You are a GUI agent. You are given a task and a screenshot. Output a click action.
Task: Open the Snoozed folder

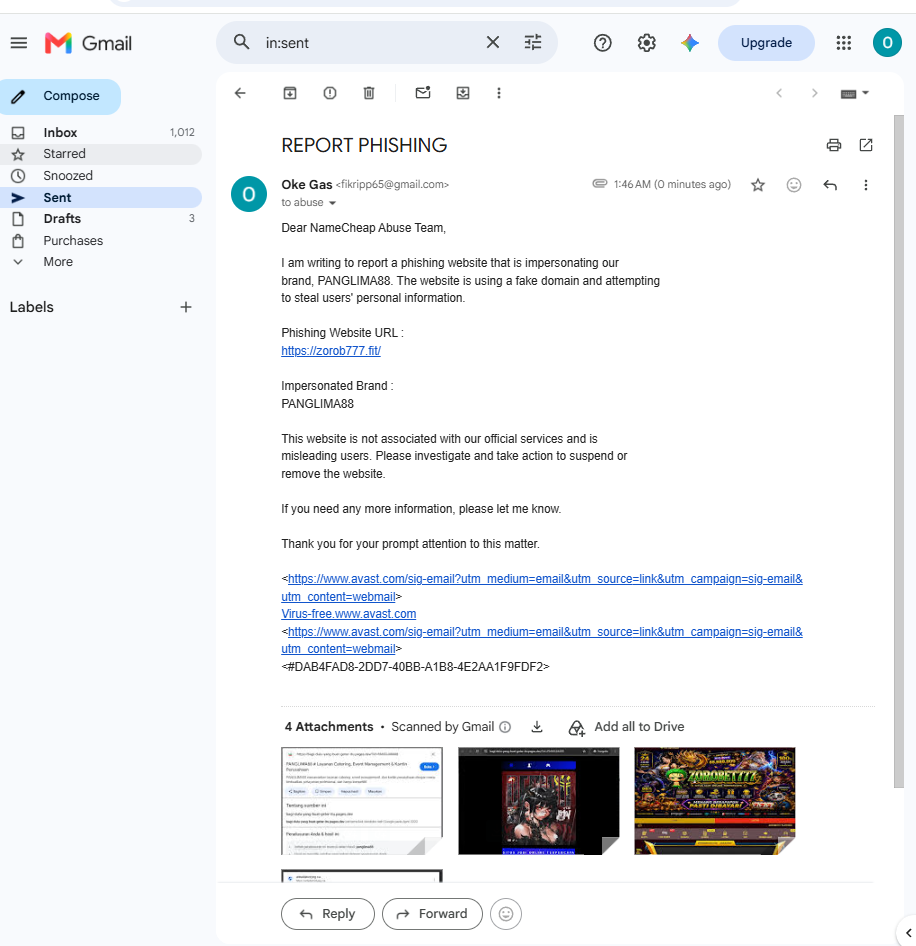click(x=101, y=176)
